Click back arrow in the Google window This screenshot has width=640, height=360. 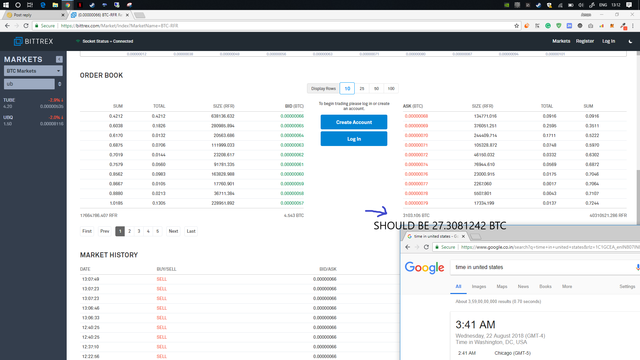407,247
